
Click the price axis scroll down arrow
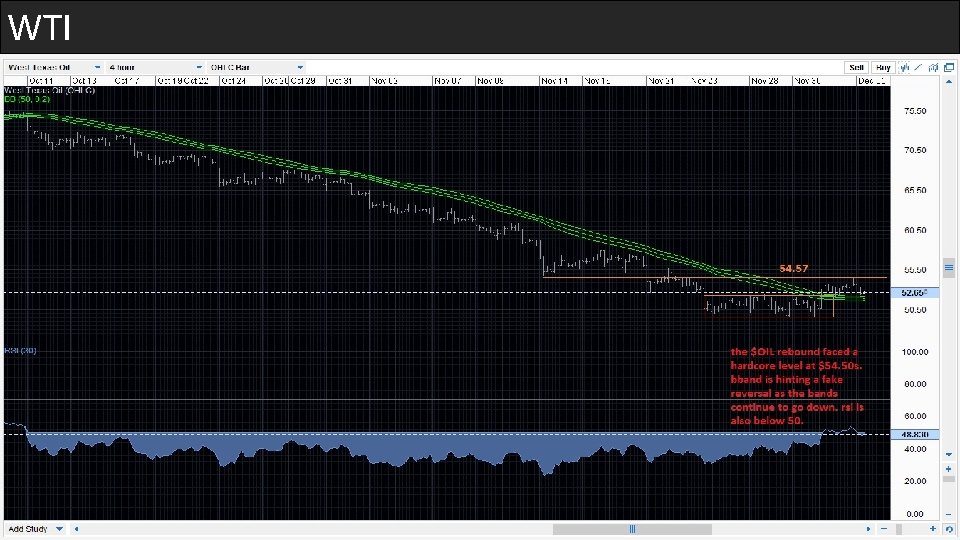click(949, 455)
